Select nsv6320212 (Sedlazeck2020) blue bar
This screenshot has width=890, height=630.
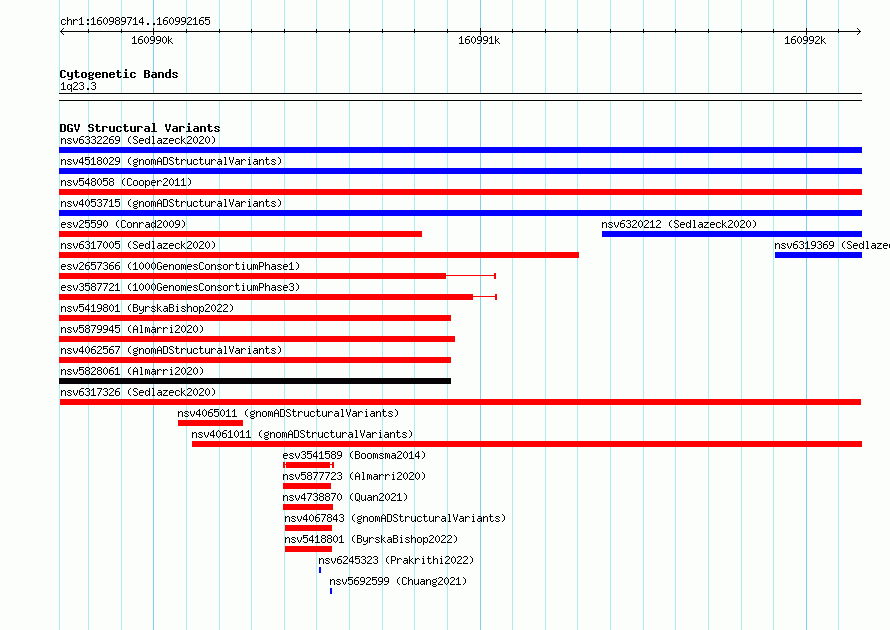(x=732, y=234)
